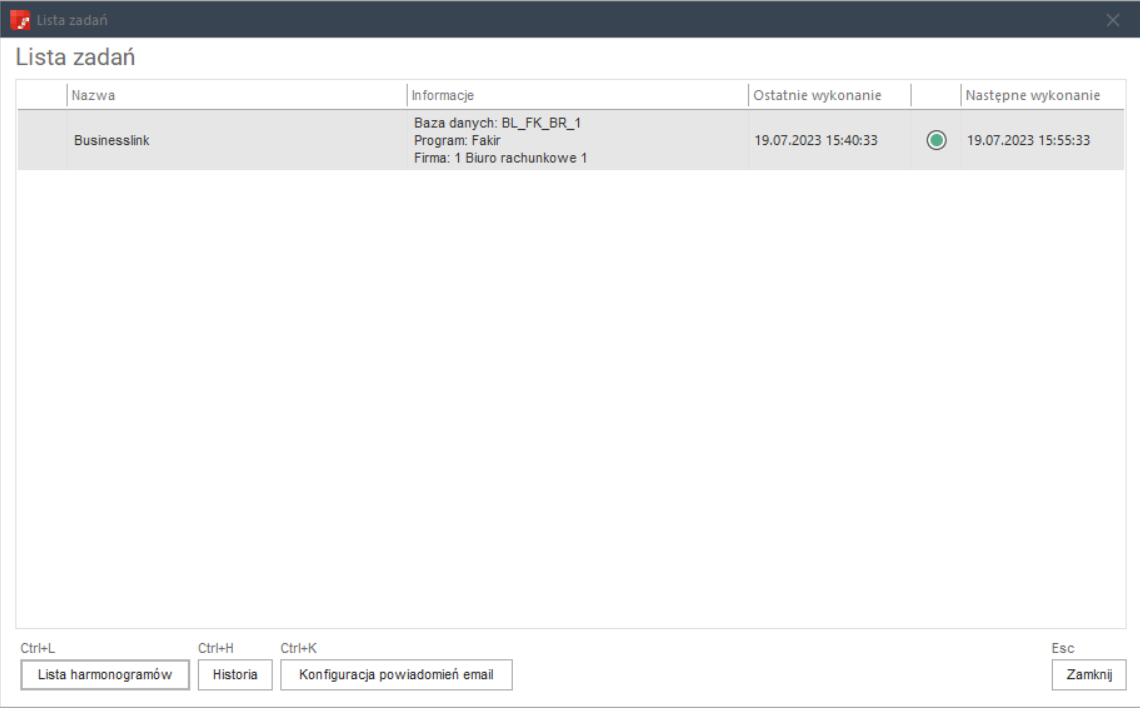
Task: Click the Następne wykonanie column header
Action: pos(1043,95)
